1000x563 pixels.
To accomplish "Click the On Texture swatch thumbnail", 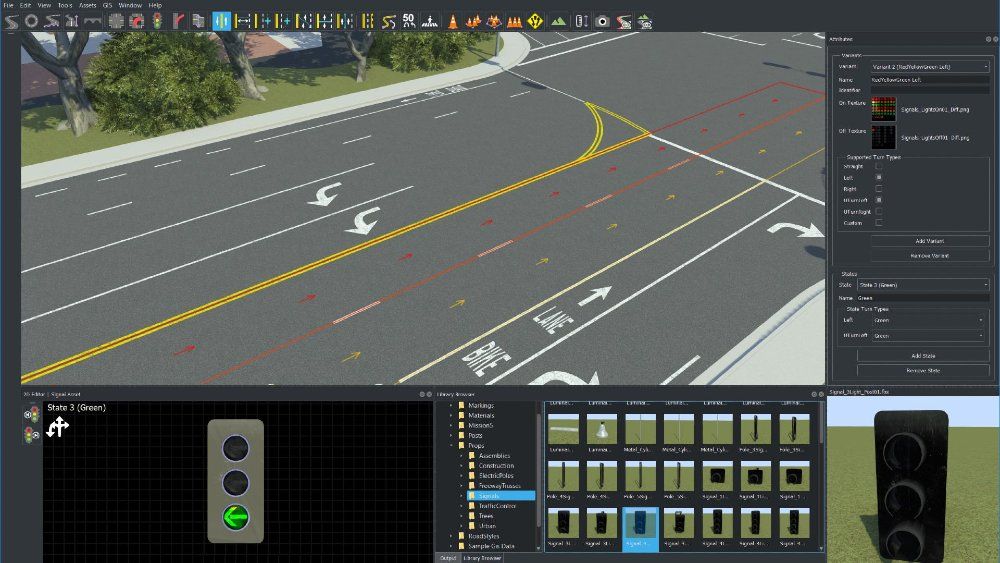I will pos(883,109).
